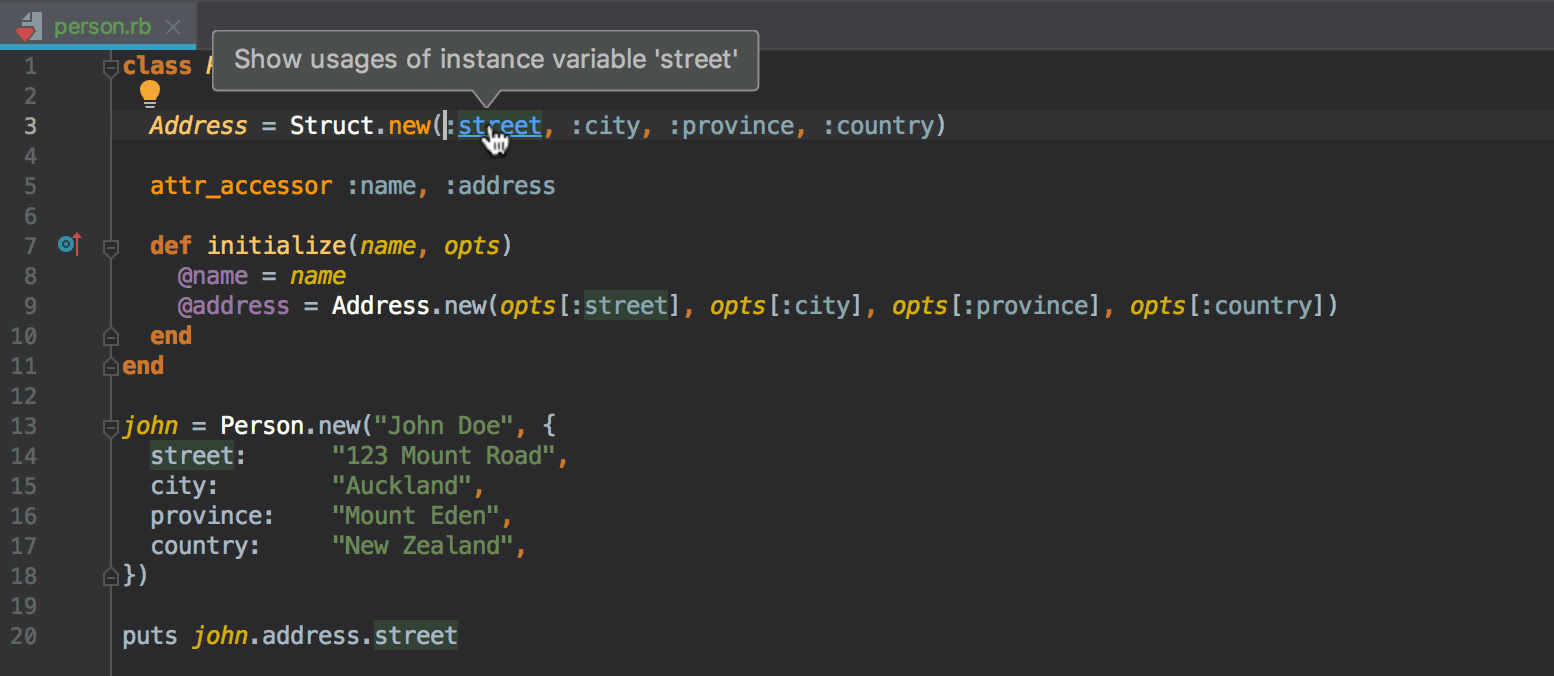This screenshot has height=676, width=1554.
Task: Click the 'attr_accessor' keyword
Action: pos(241,186)
